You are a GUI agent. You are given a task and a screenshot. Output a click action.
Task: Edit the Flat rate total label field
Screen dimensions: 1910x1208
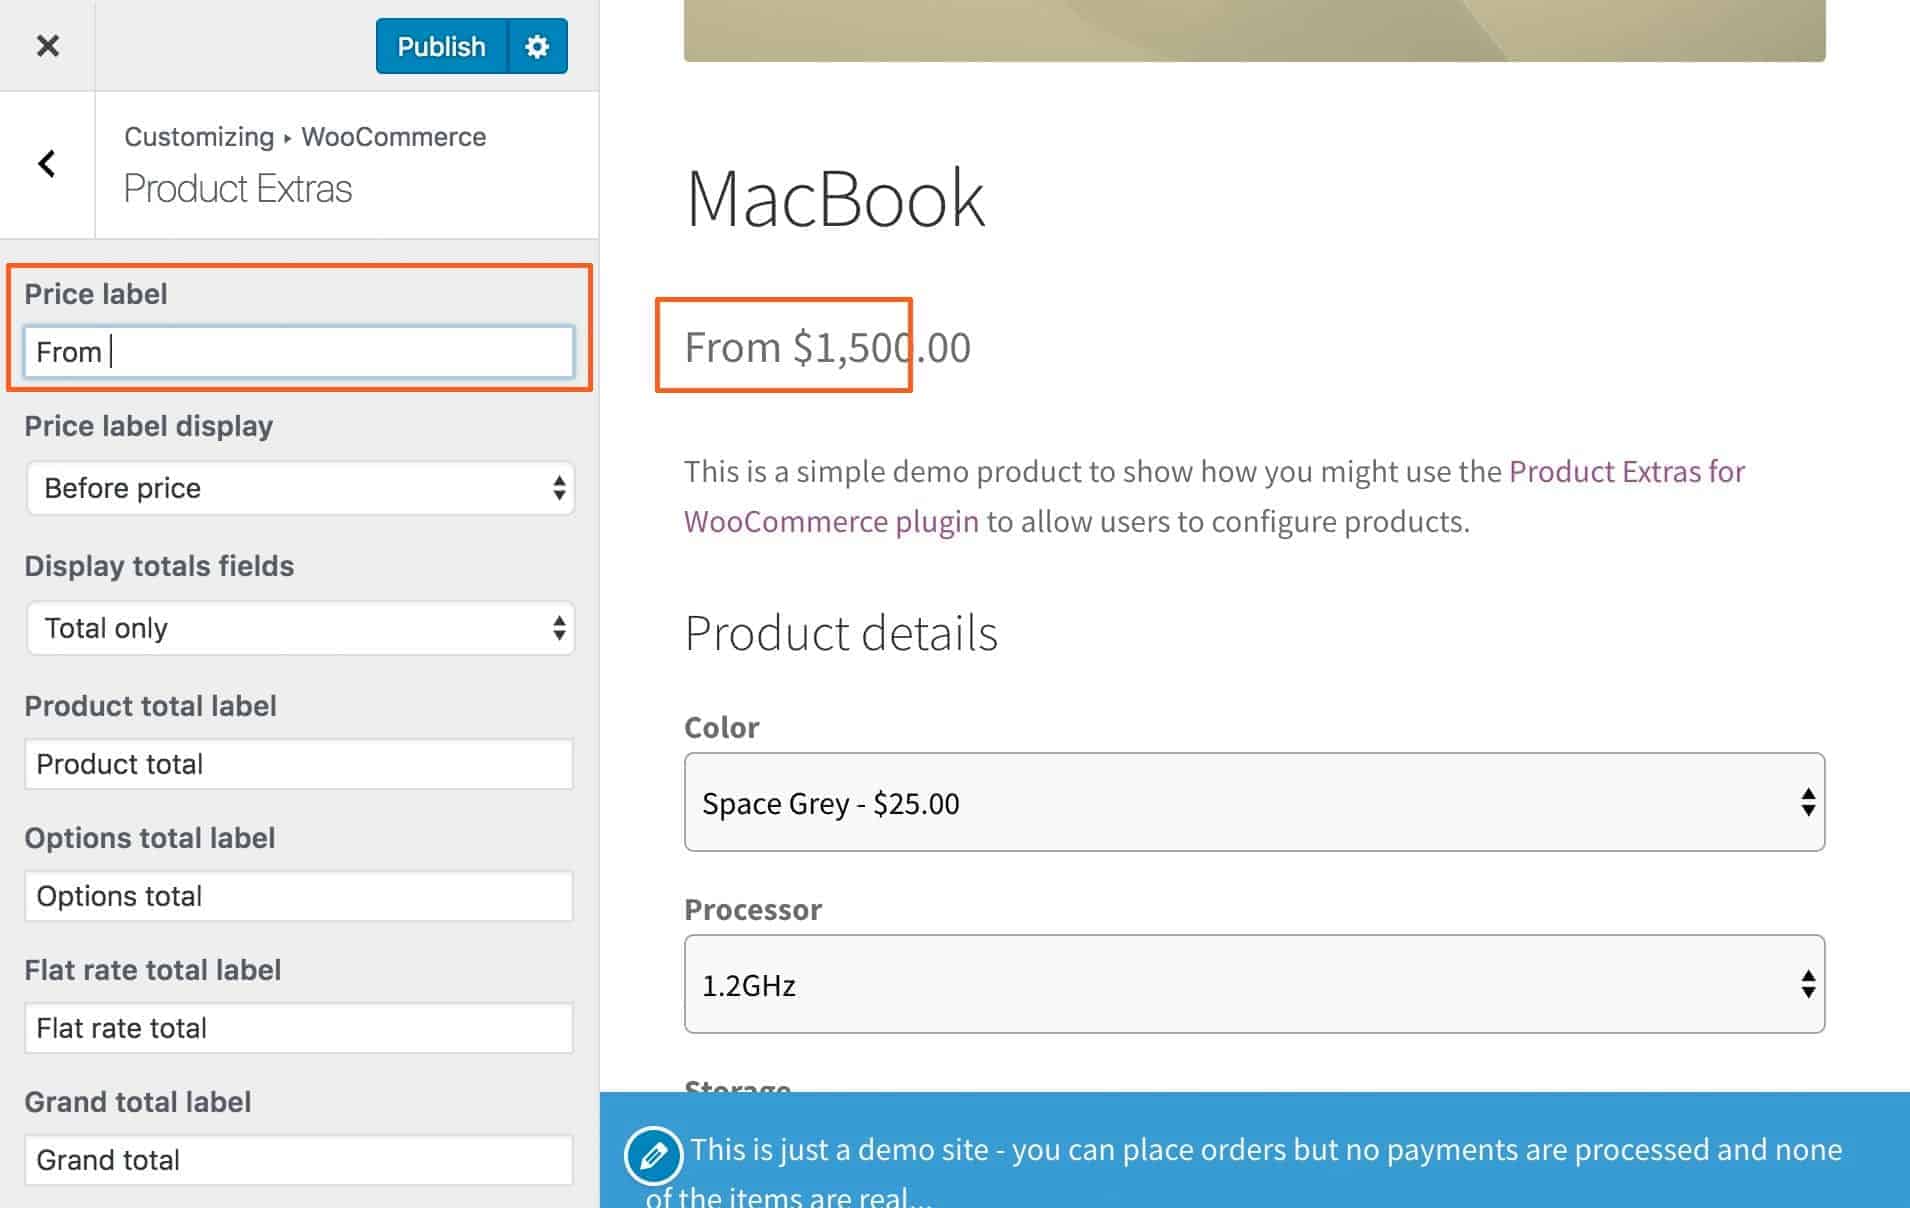297,1027
